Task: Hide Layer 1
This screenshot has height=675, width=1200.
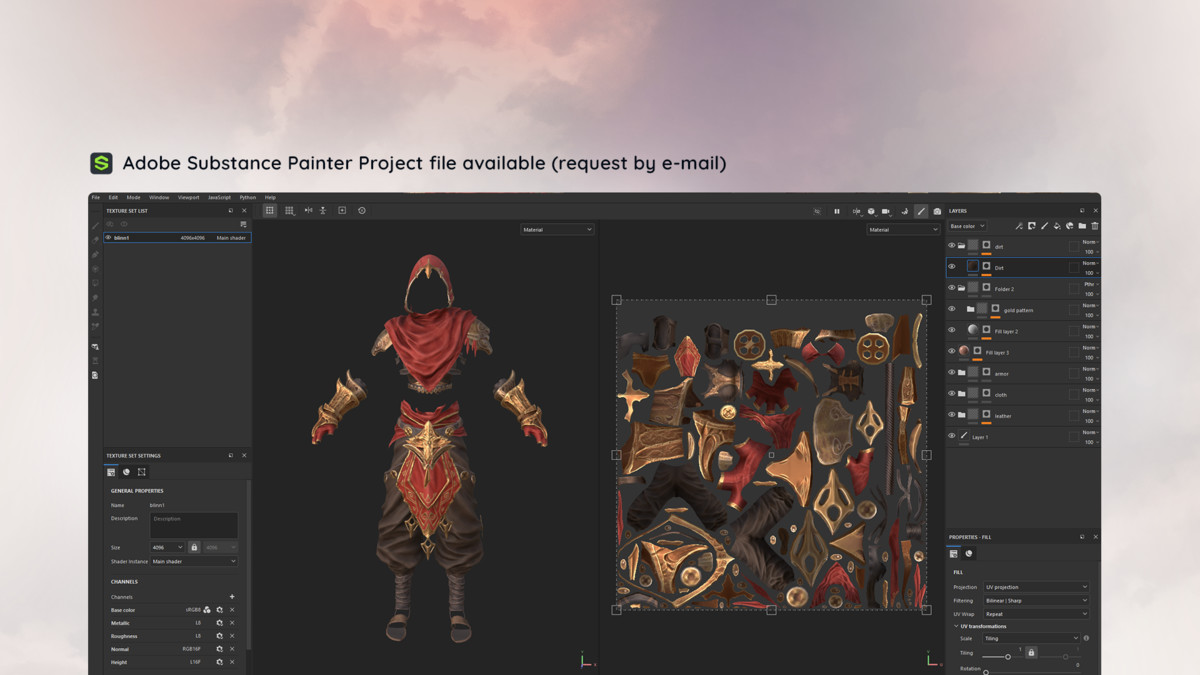Action: coord(952,436)
